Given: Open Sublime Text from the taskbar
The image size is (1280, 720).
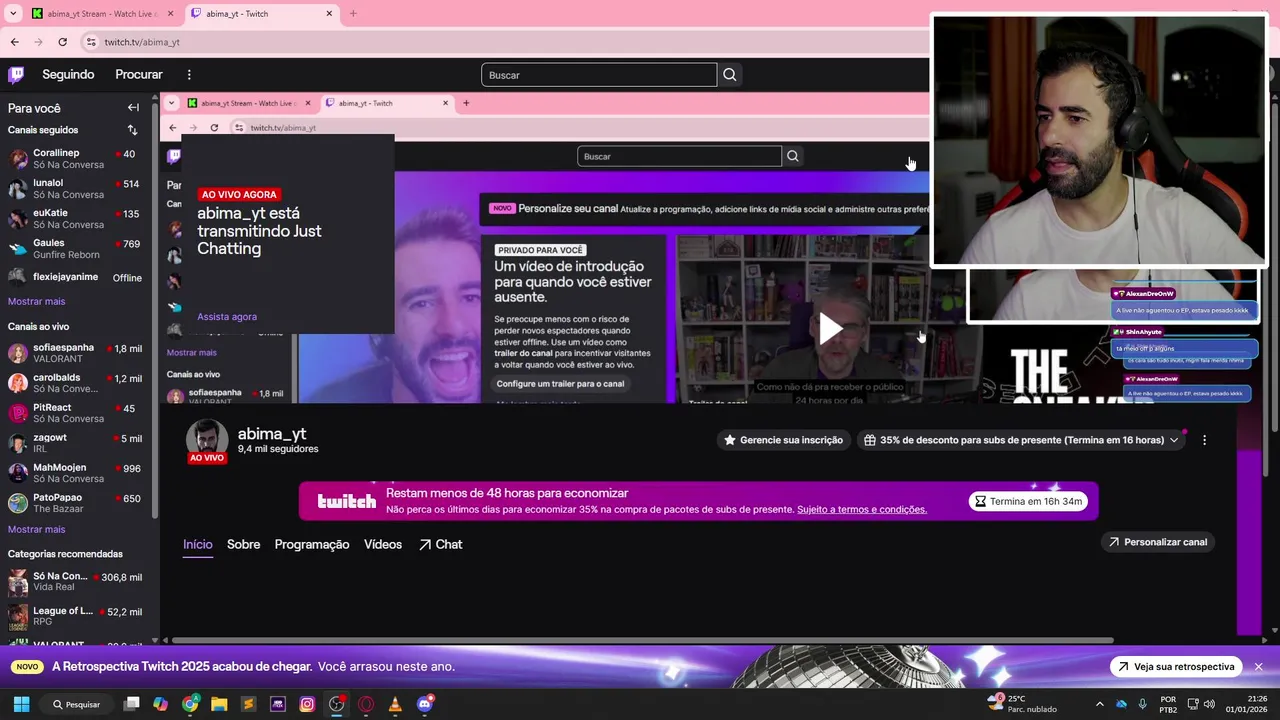Looking at the screenshot, I should [248, 704].
